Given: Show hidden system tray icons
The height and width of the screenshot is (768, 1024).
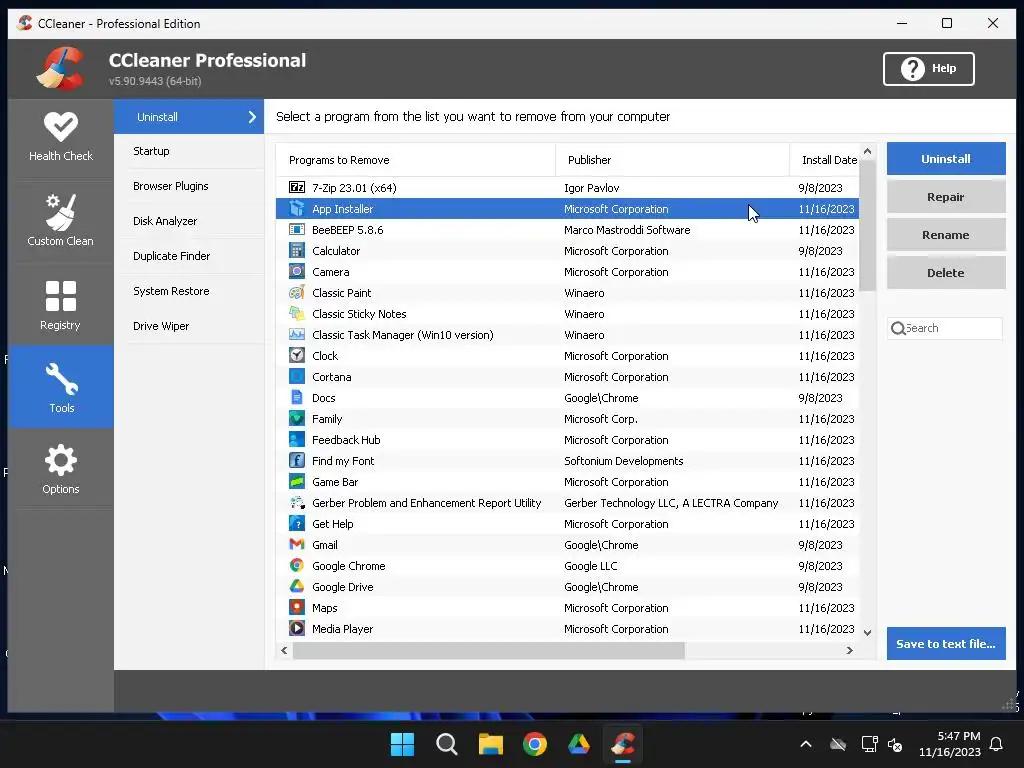Looking at the screenshot, I should (x=806, y=744).
